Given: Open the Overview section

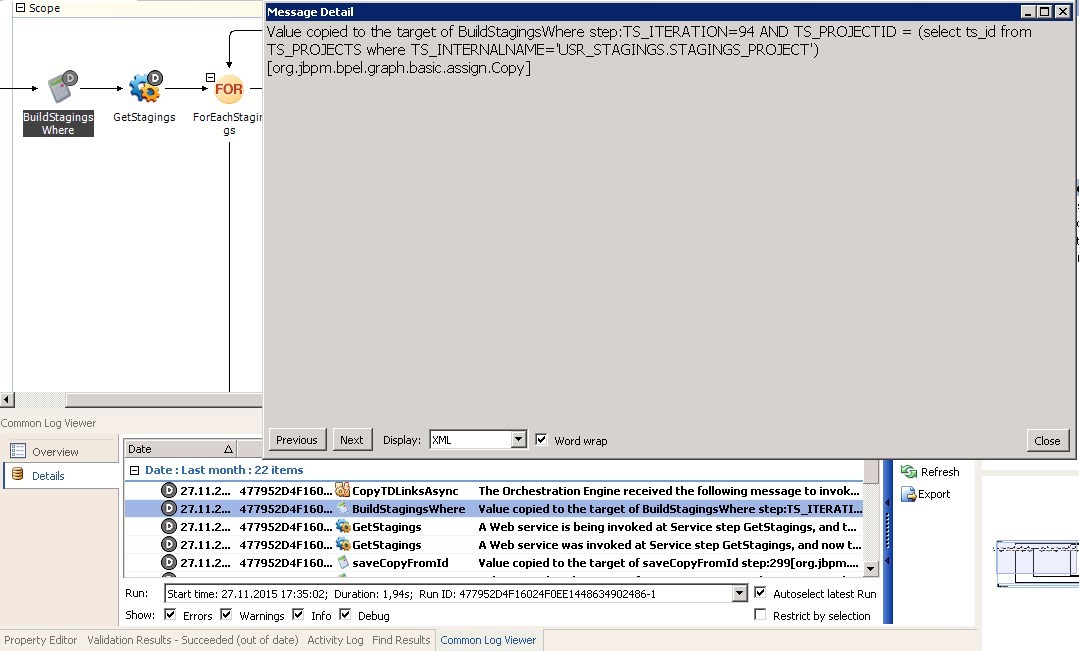Looking at the screenshot, I should (55, 452).
